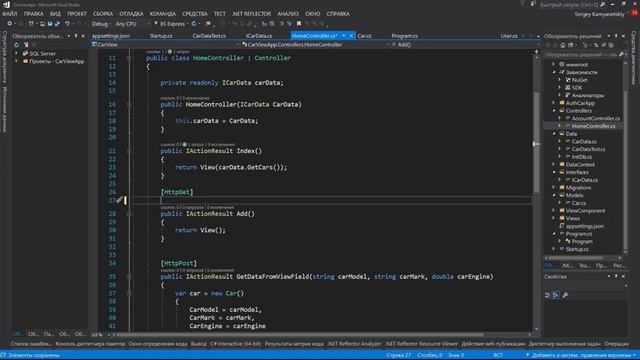Click the browser refresh icon next to IIS Express
This screenshot has width=640, height=360.
pos(194,24)
